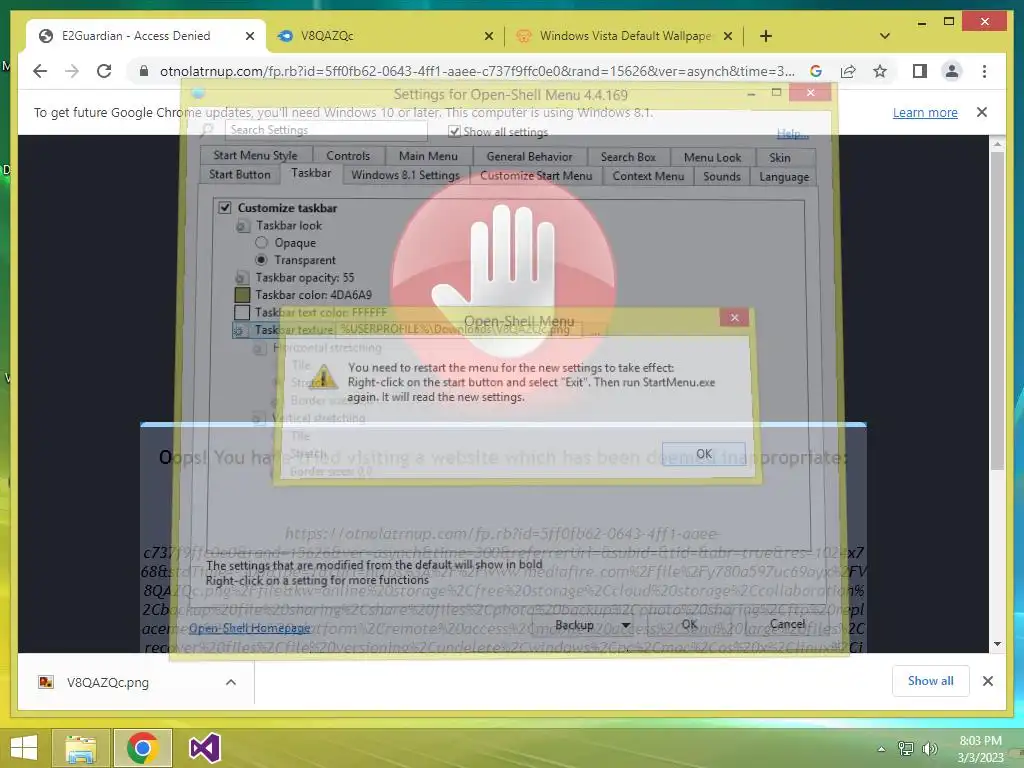
Task: Reload the current Chrome page
Action: [104, 71]
